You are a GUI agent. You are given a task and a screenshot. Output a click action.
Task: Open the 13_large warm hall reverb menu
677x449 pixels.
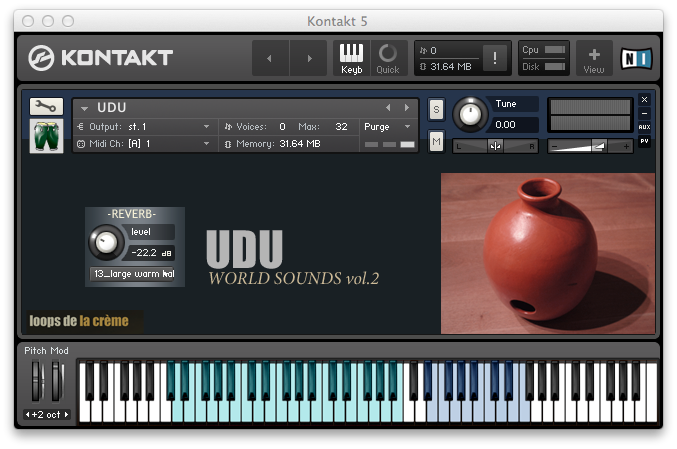134,274
